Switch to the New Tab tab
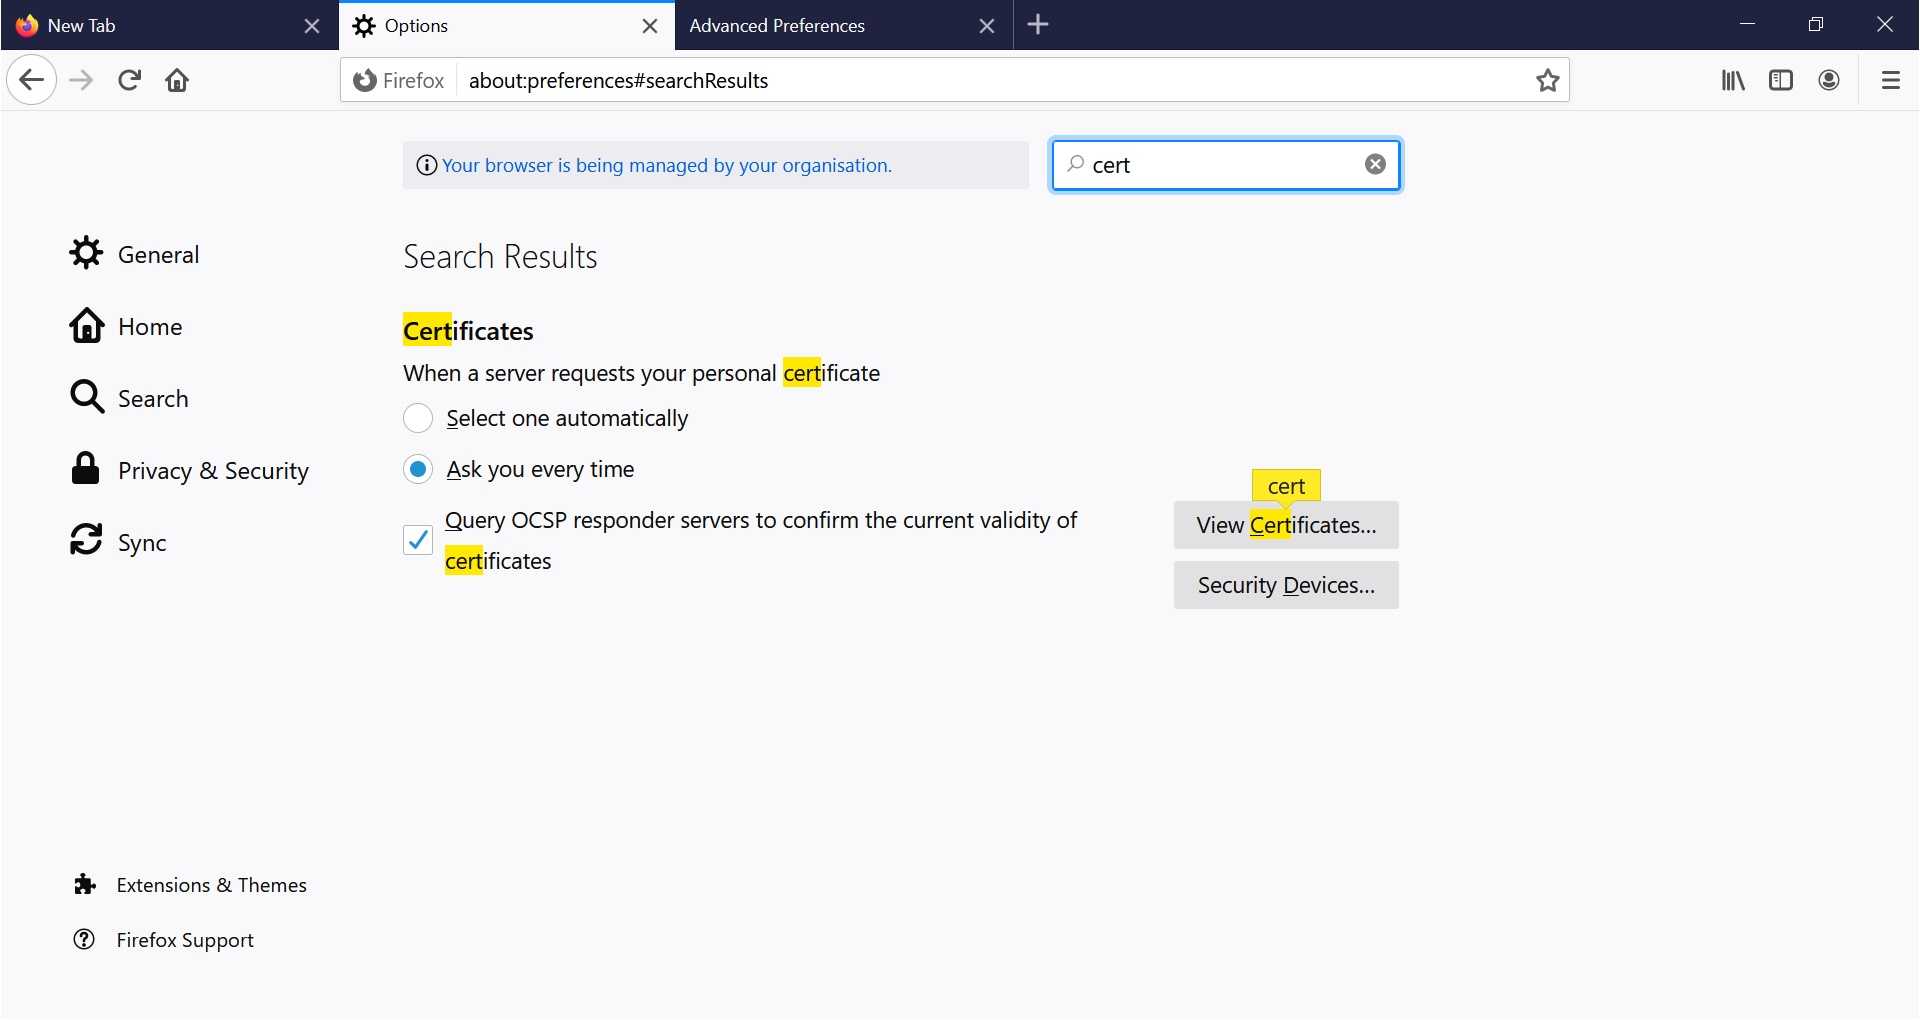 click(x=82, y=26)
